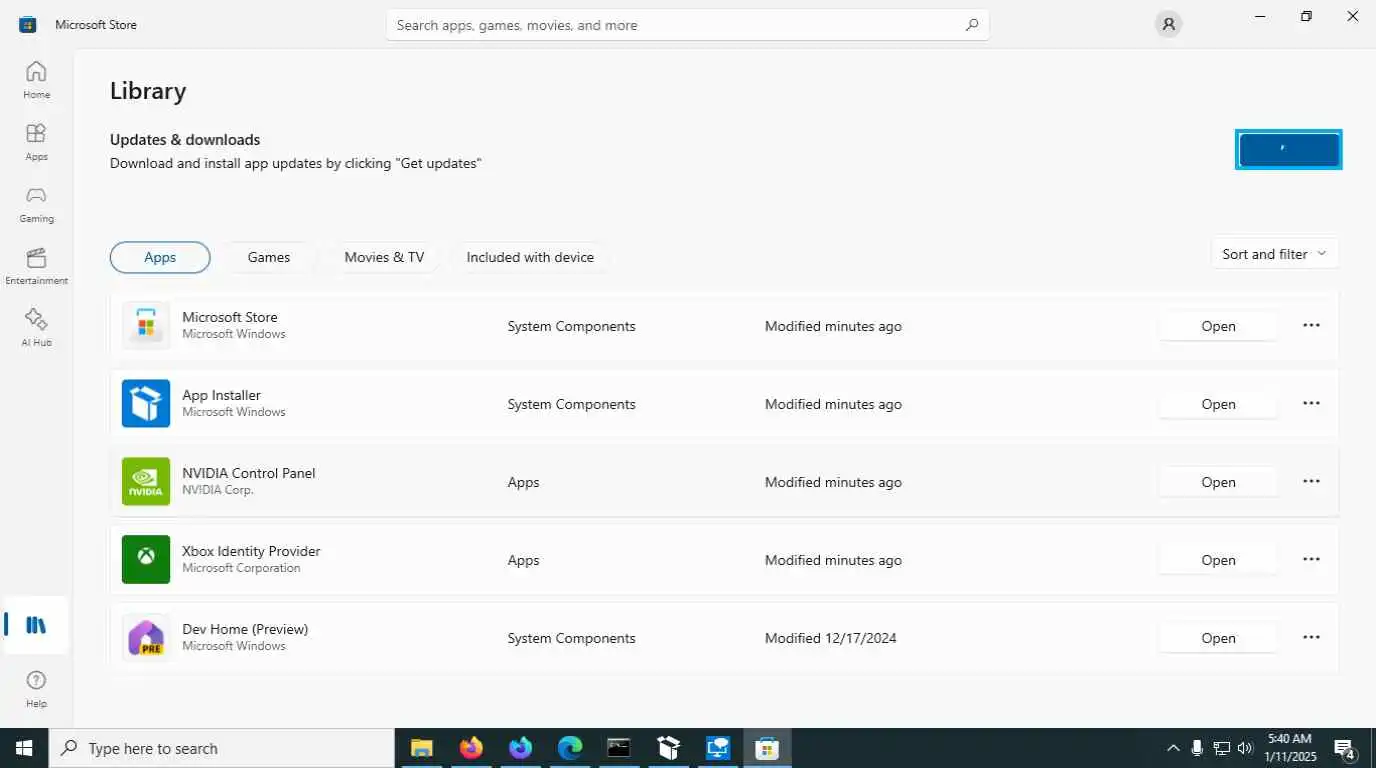Screen dimensions: 1376x768
Task: Open Xbox Identity Provider
Action: [1218, 560]
